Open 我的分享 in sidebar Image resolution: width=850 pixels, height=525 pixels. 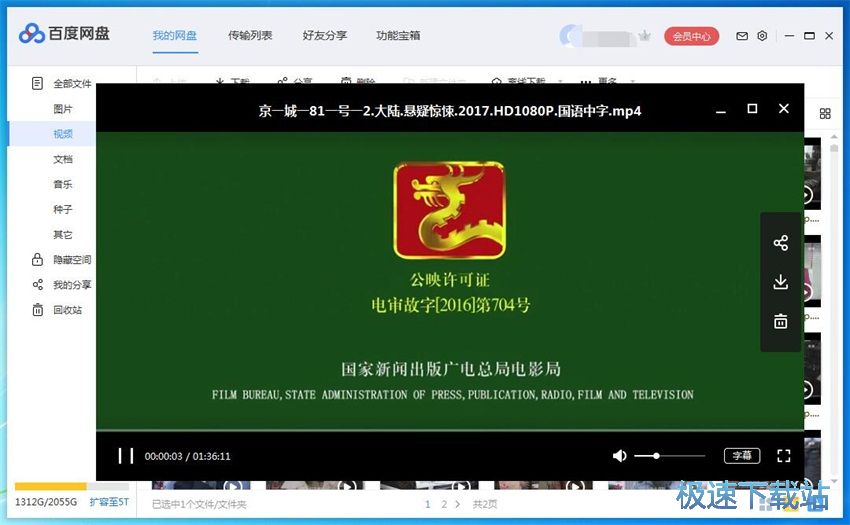(x=72, y=285)
